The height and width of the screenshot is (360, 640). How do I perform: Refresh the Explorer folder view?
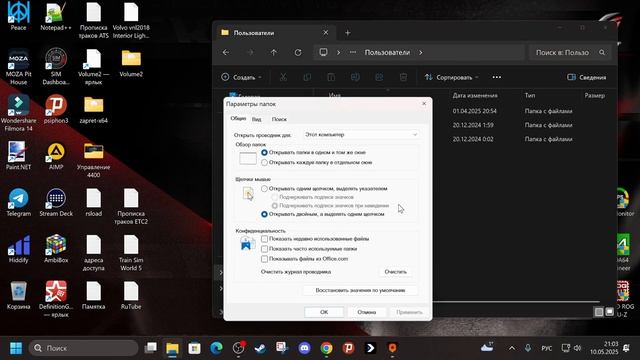[x=298, y=52]
